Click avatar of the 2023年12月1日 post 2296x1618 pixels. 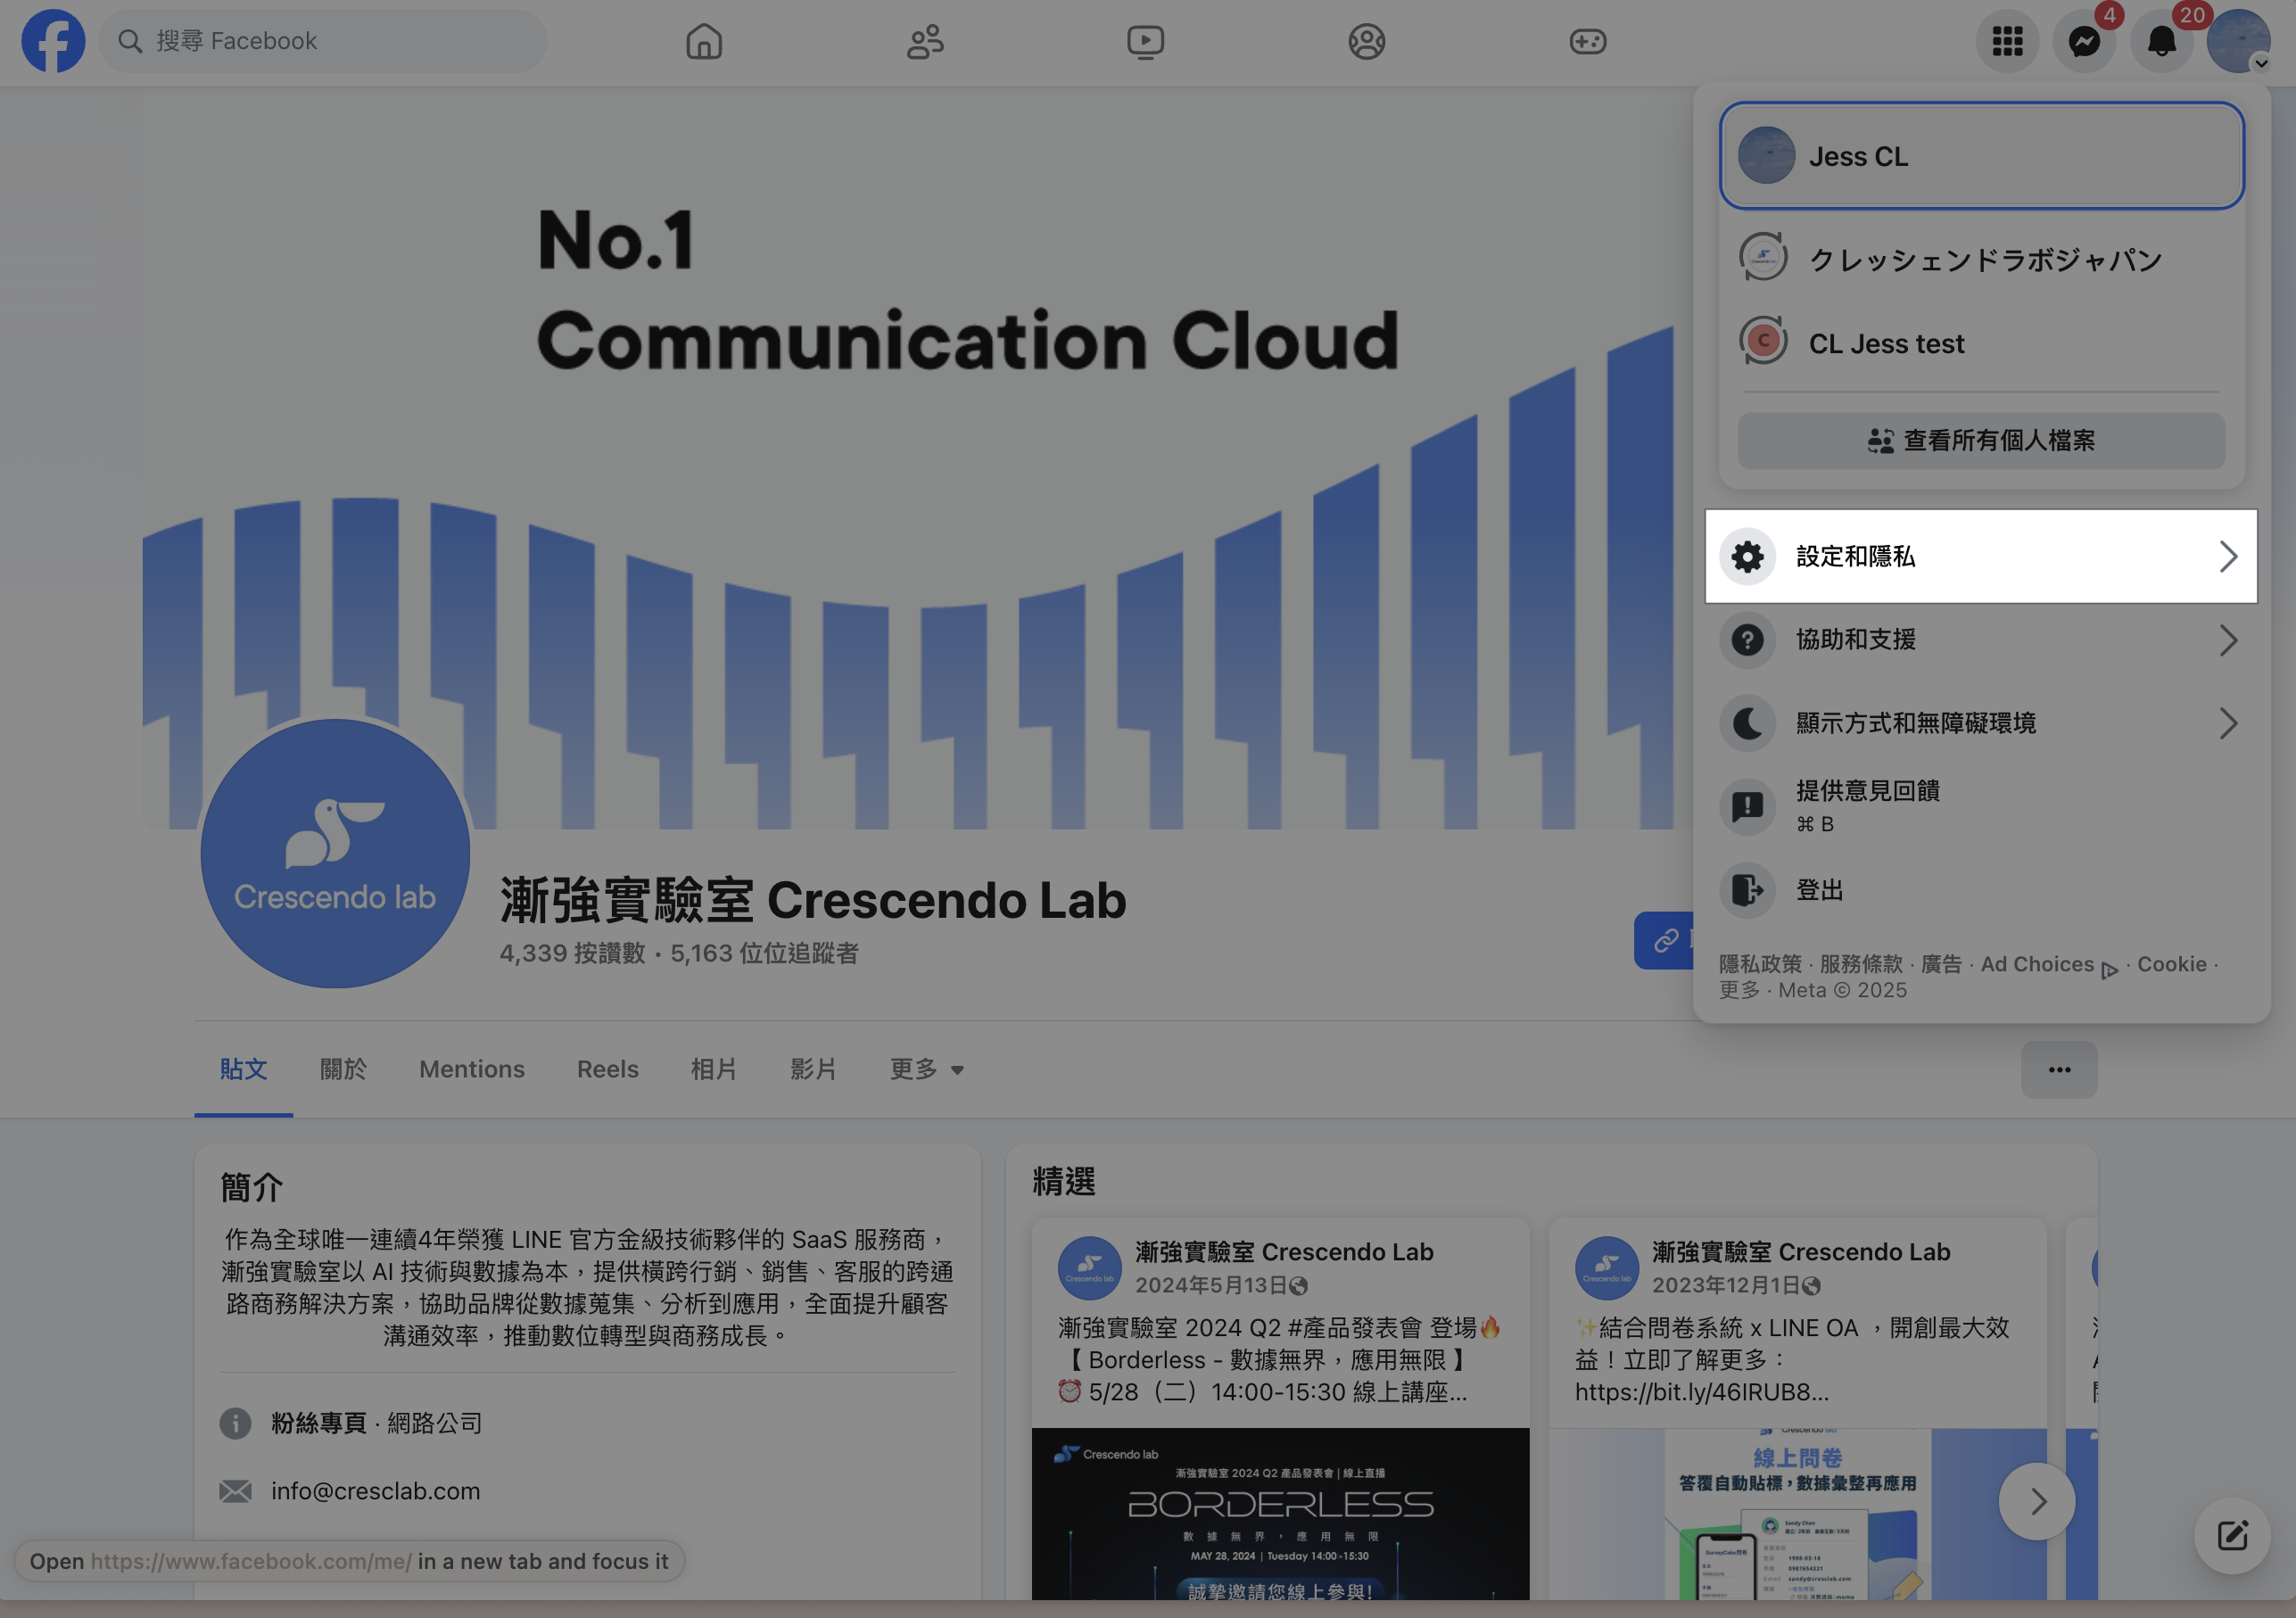point(1606,1268)
